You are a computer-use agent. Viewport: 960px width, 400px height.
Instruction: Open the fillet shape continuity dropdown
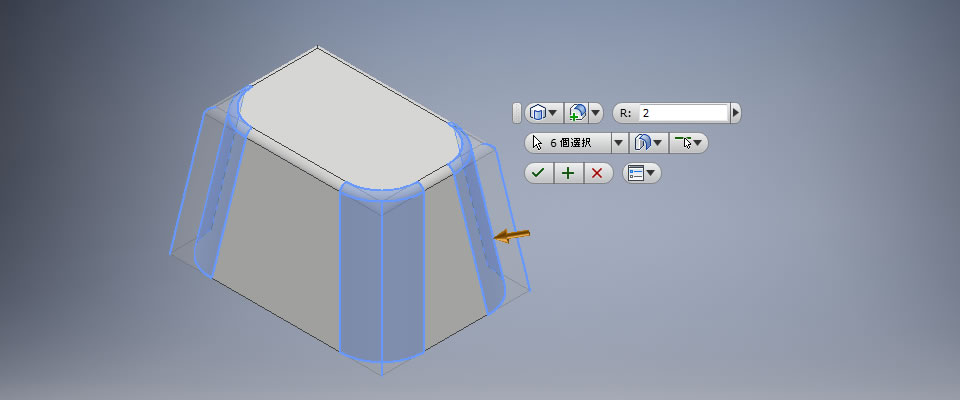pyautogui.click(x=648, y=143)
